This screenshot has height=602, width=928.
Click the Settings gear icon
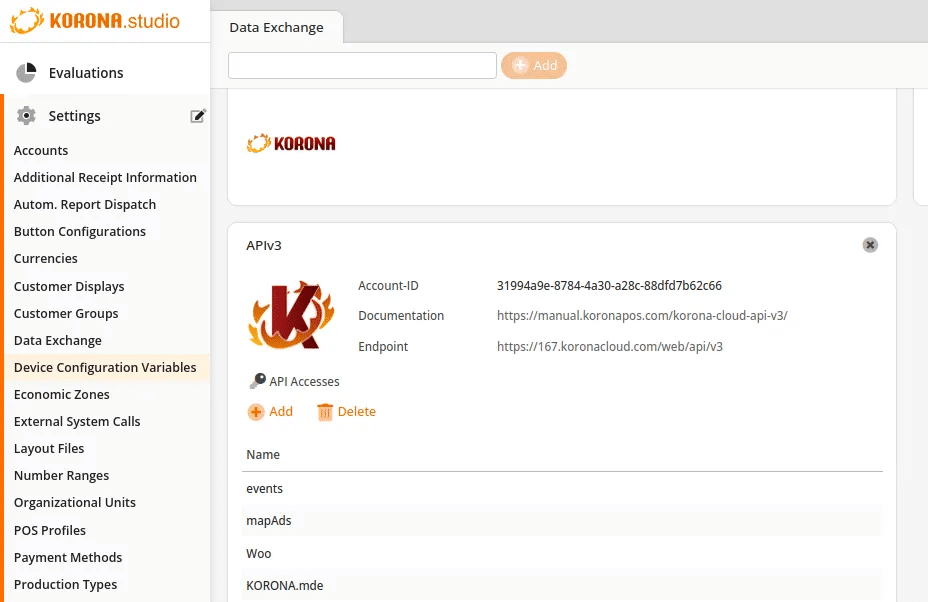tap(27, 116)
